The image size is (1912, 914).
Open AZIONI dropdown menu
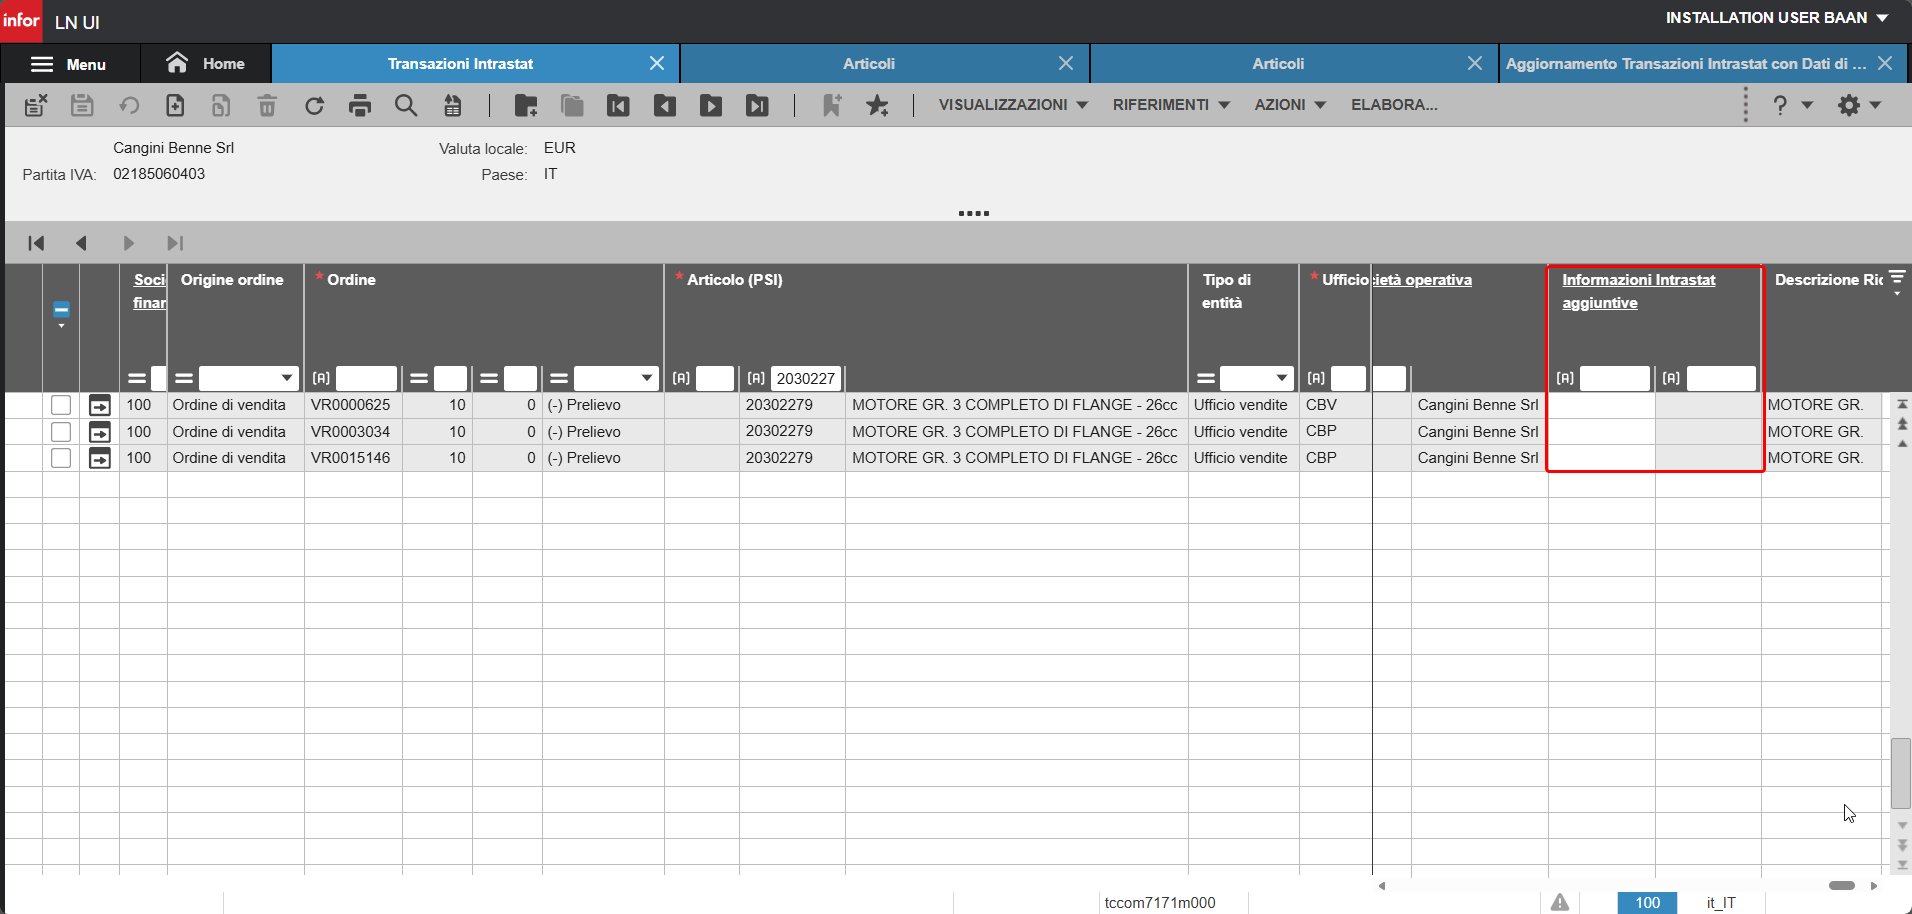point(1290,105)
